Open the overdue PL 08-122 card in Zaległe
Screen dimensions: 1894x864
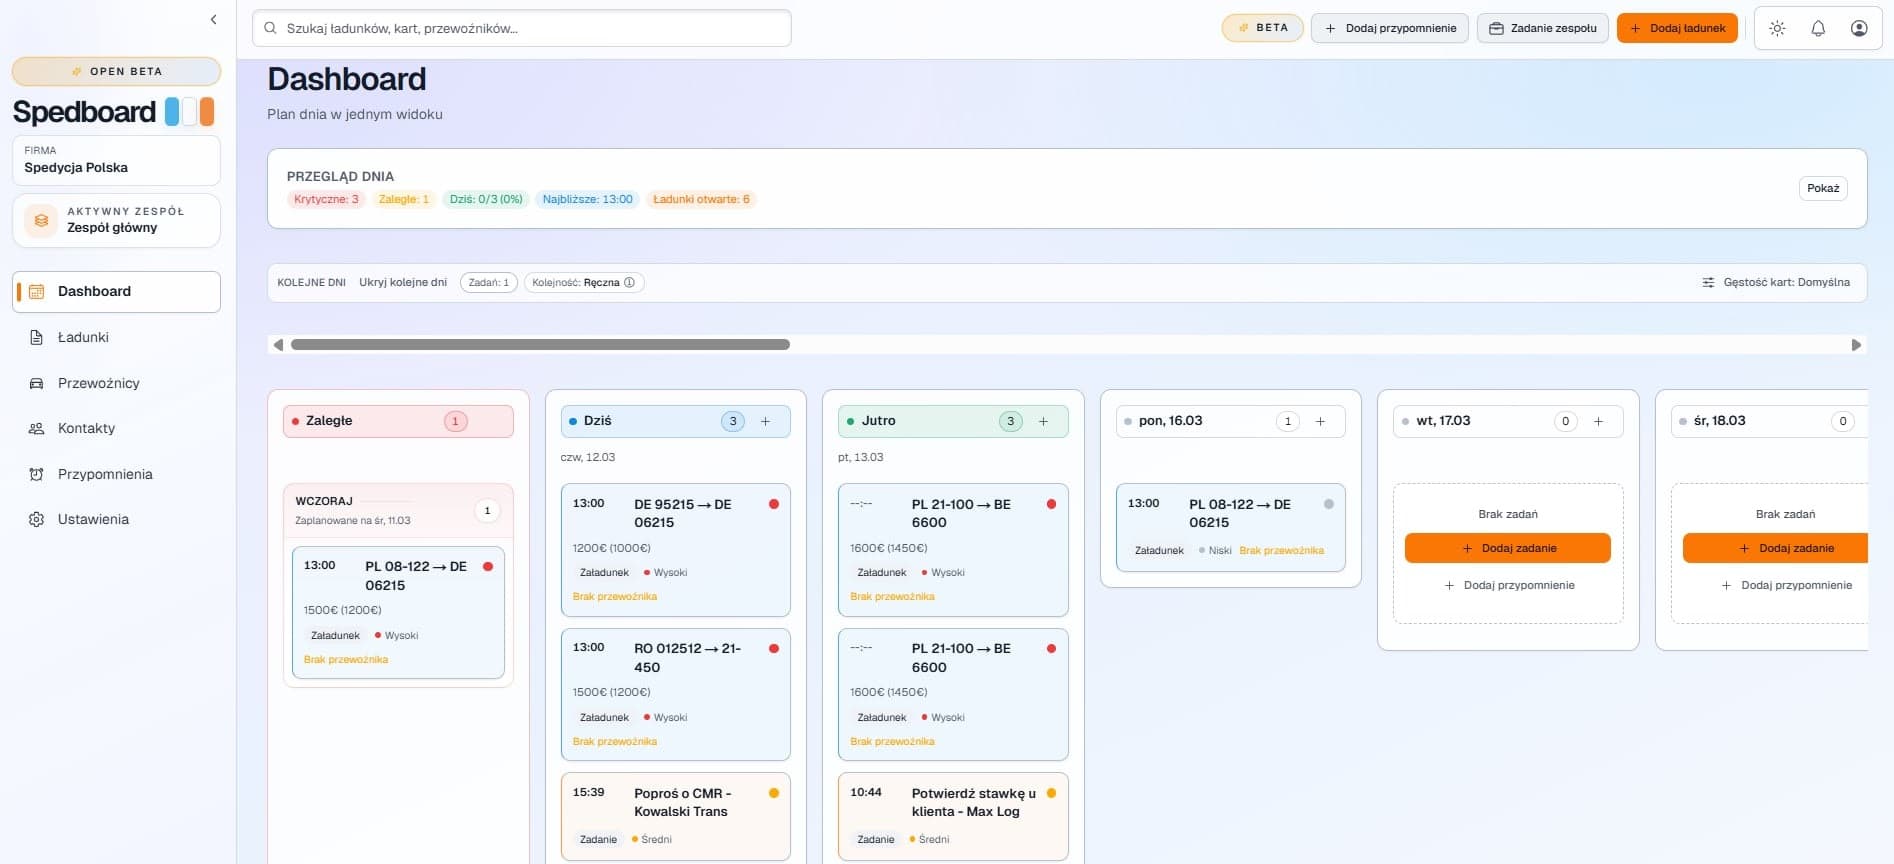click(x=398, y=612)
